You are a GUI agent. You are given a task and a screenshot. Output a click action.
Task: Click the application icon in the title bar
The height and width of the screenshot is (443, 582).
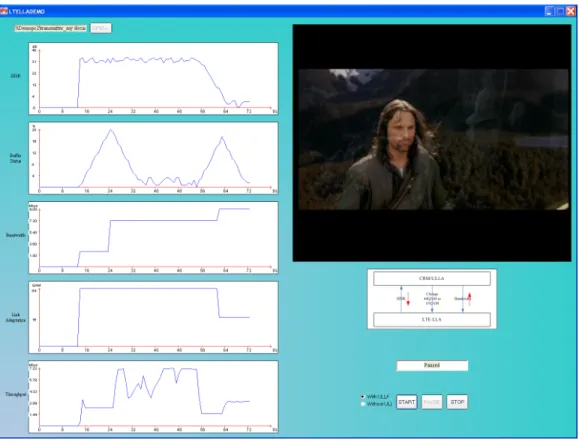[x=4, y=11]
